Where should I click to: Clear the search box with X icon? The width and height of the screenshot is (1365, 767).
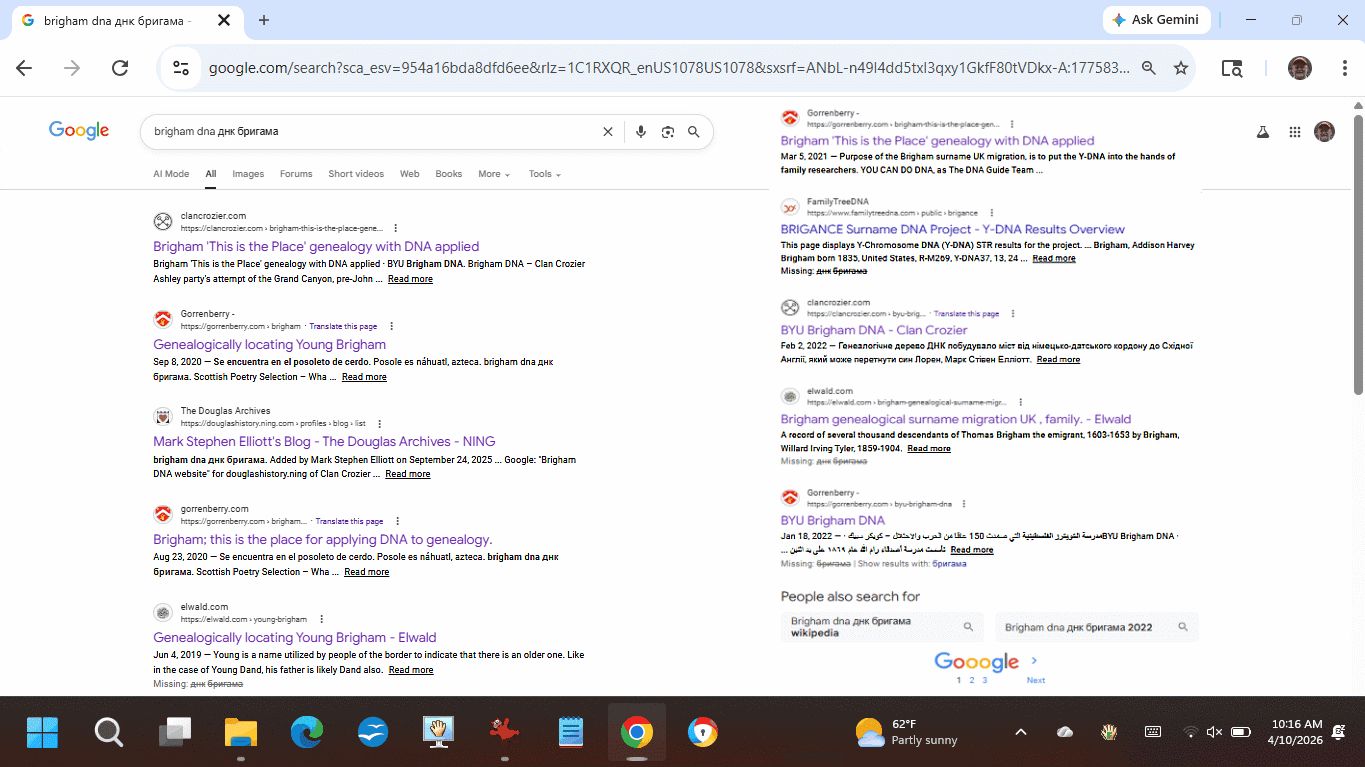tap(607, 132)
